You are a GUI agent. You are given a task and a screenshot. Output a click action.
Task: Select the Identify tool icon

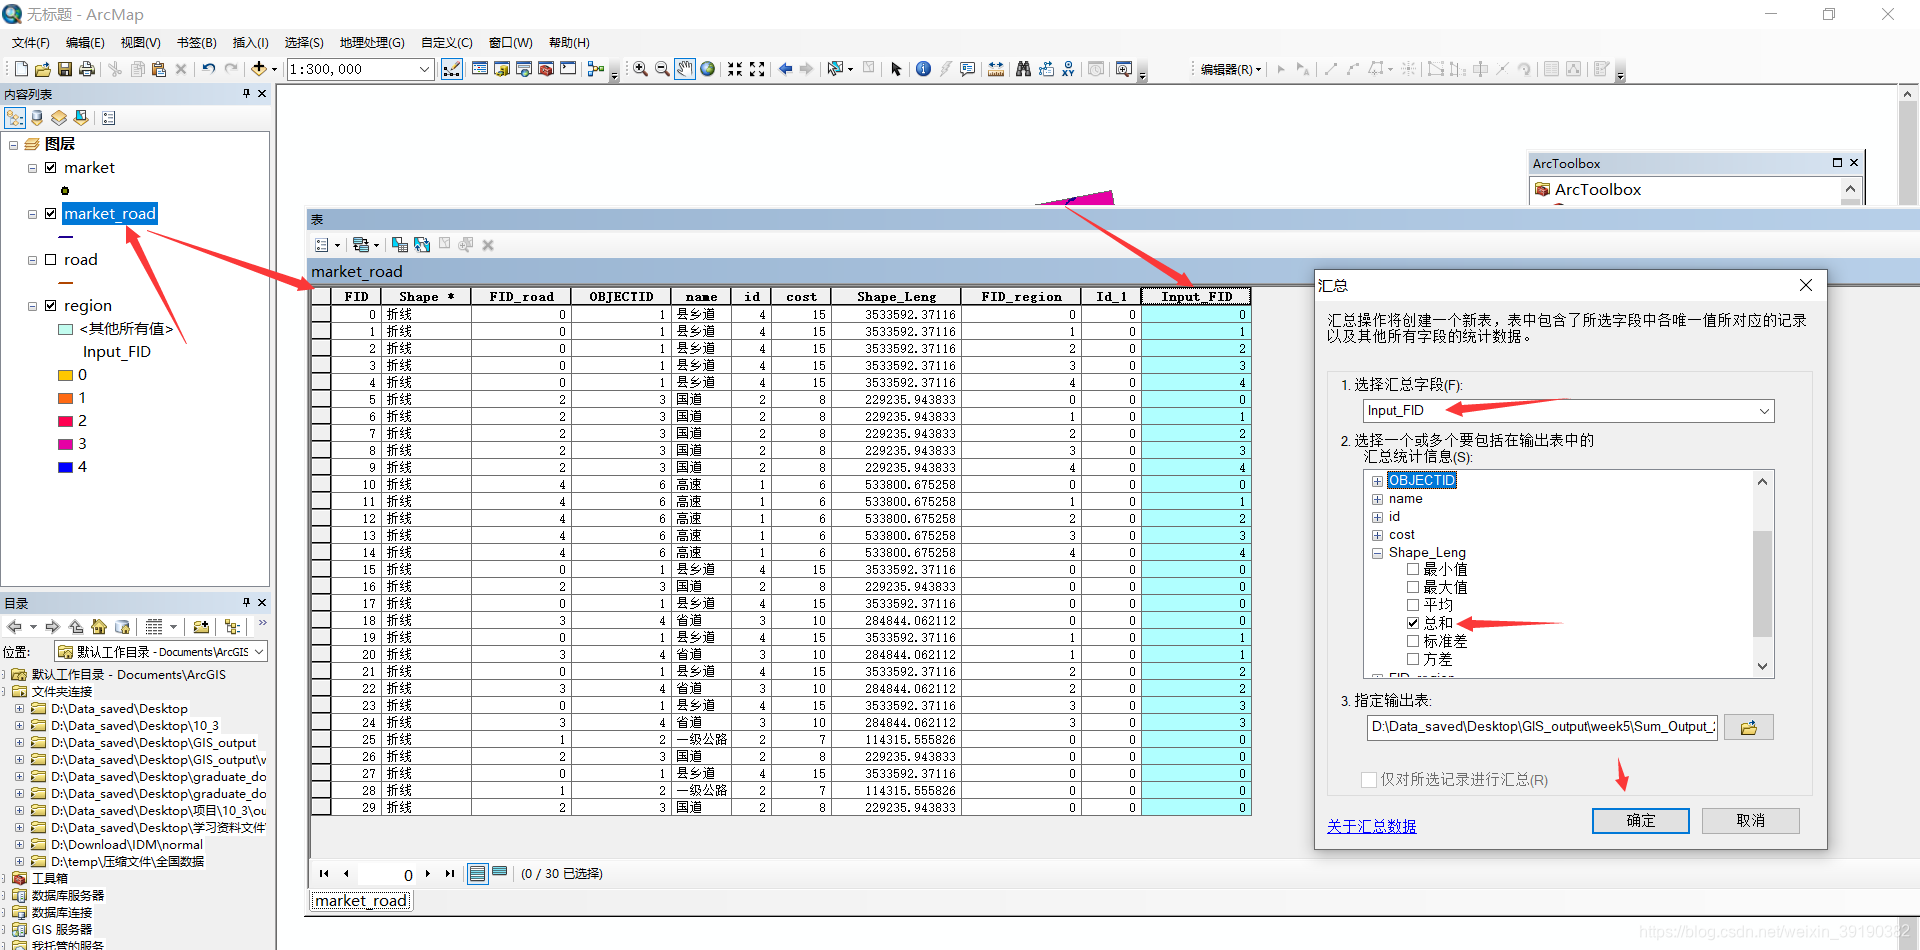tap(923, 69)
